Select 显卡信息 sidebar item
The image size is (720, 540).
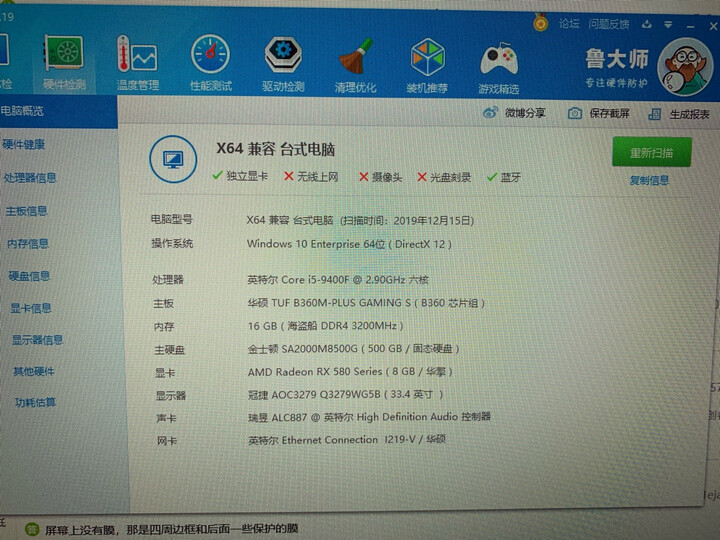[31, 308]
